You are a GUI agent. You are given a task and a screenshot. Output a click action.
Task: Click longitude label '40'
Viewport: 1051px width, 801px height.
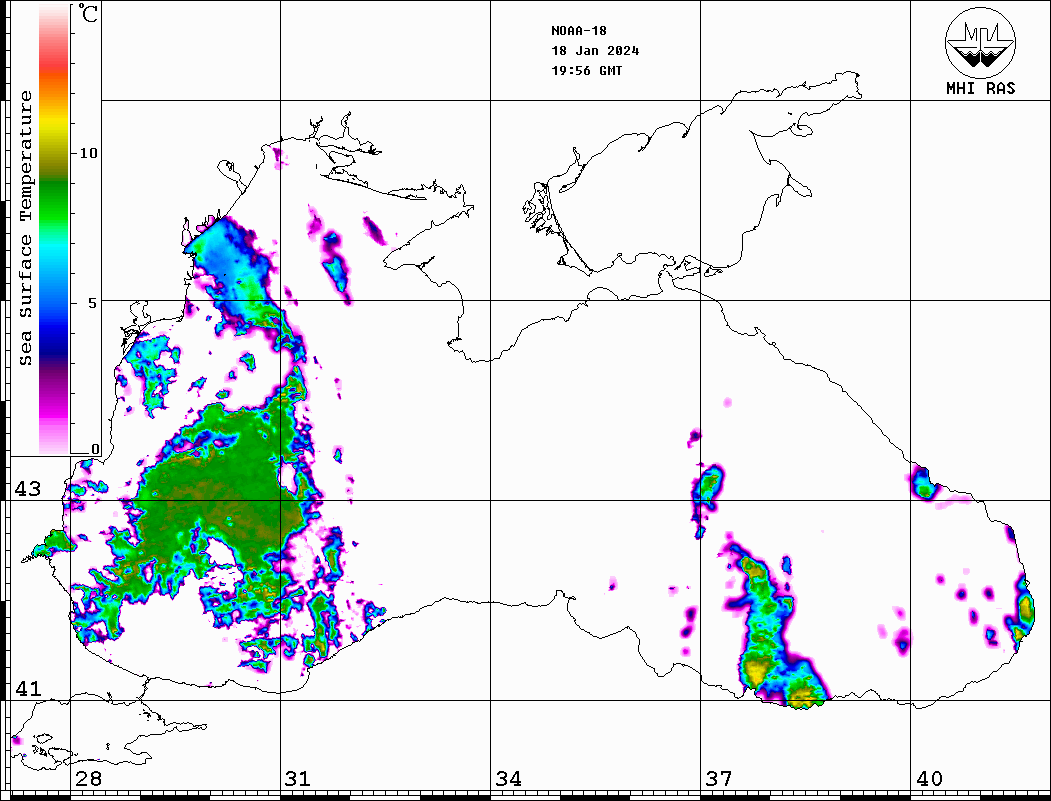click(x=929, y=779)
